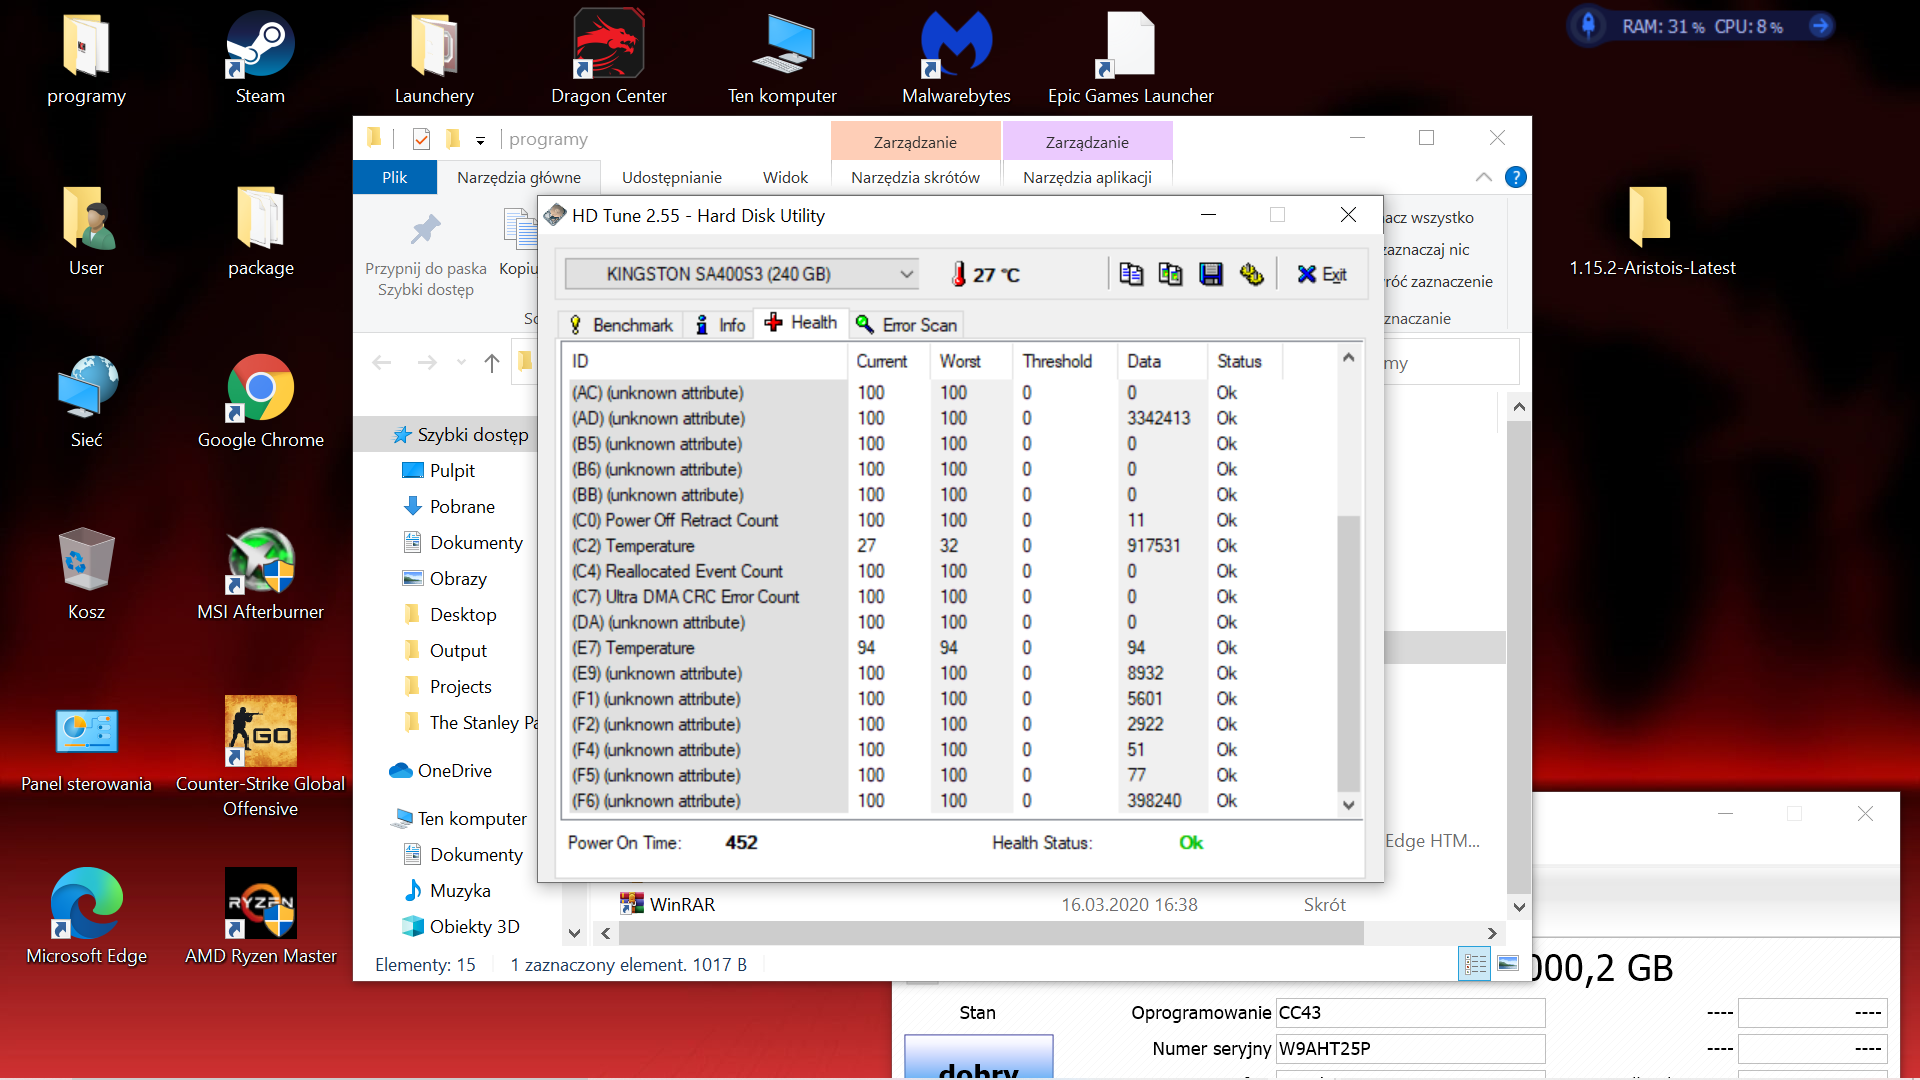Select the Kosz recycle bin icon
Viewport: 1920px width, 1080px height.
[87, 574]
